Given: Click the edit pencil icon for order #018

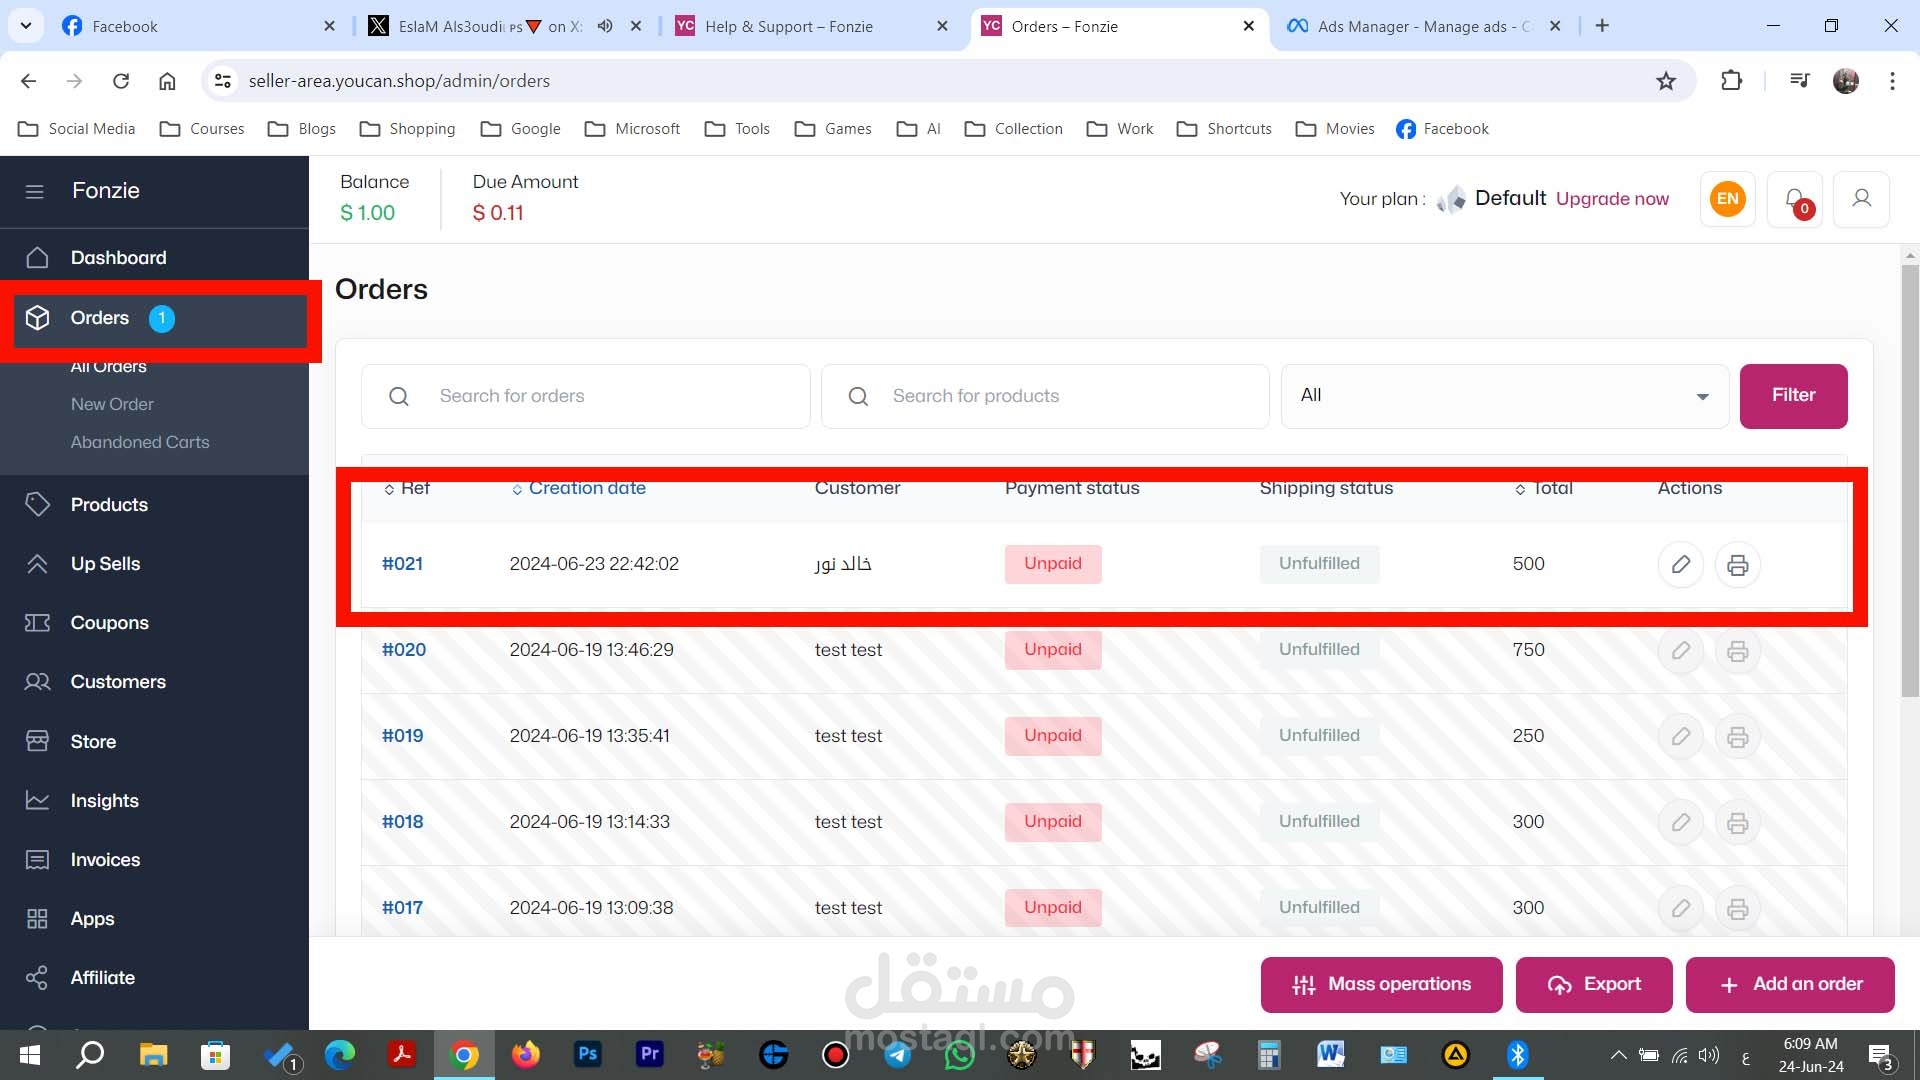Looking at the screenshot, I should 1681,822.
